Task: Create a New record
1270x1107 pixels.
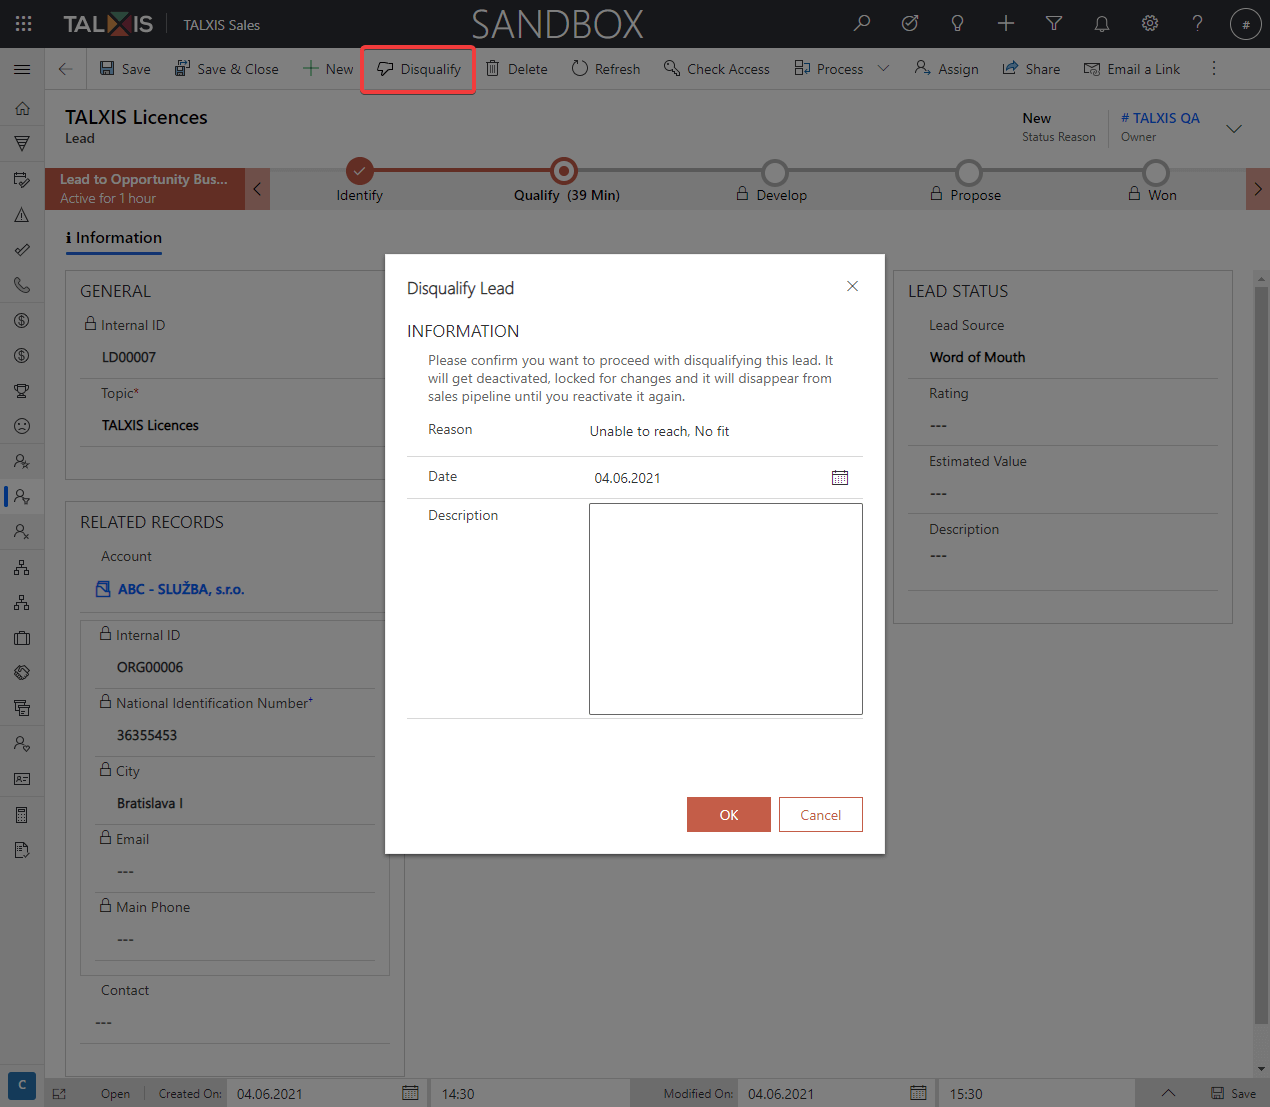Action: pyautogui.click(x=328, y=69)
